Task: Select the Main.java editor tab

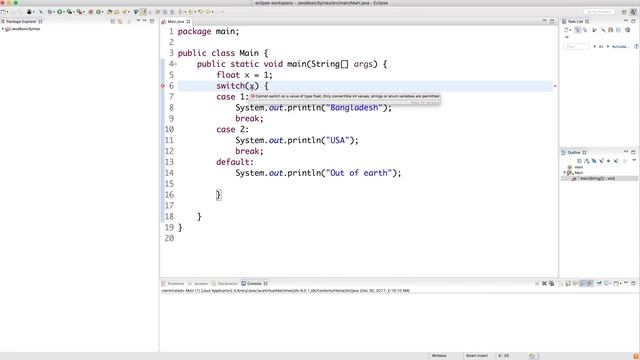Action: (176, 21)
